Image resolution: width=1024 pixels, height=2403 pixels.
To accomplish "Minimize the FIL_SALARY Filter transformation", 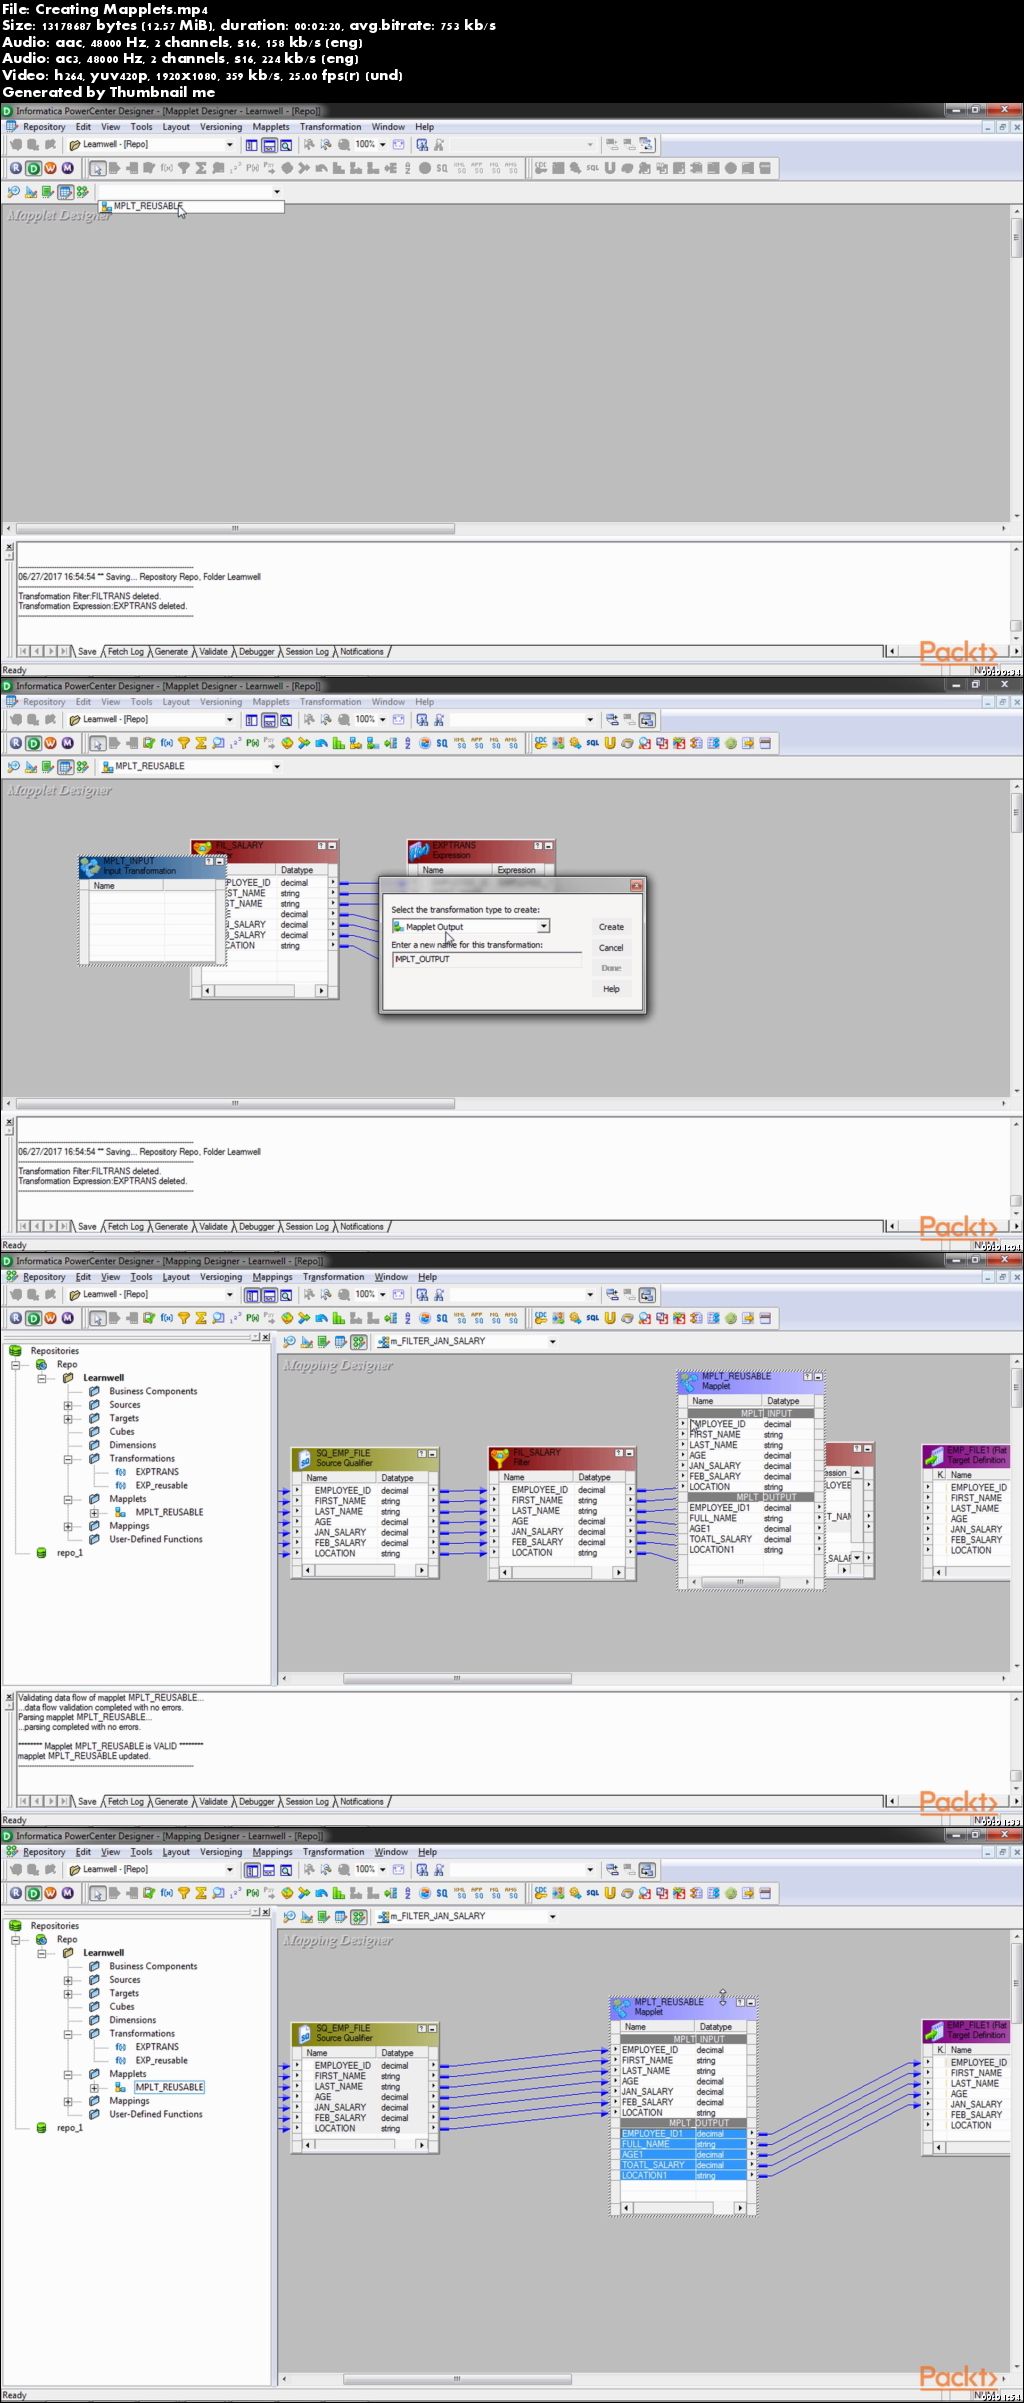I will pyautogui.click(x=630, y=1453).
